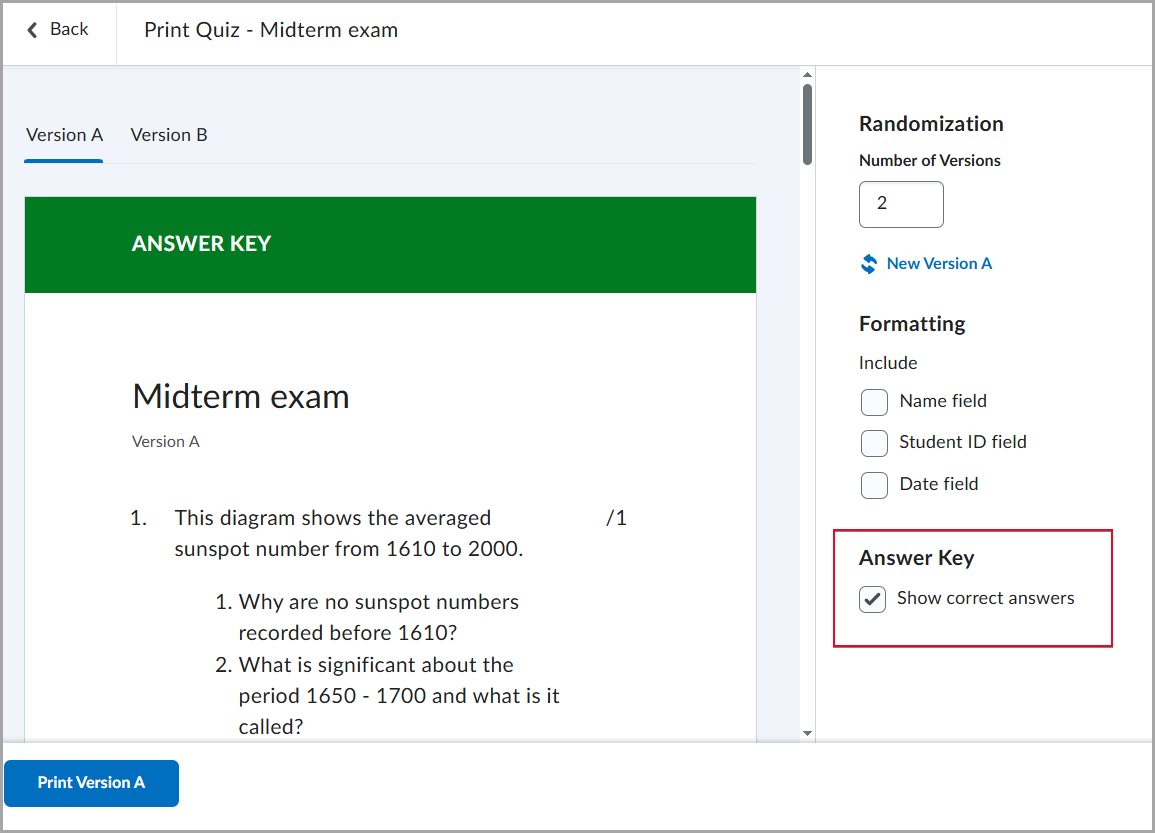Viewport: 1155px width, 833px height.
Task: Click the Print Version A button
Action: [x=91, y=783]
